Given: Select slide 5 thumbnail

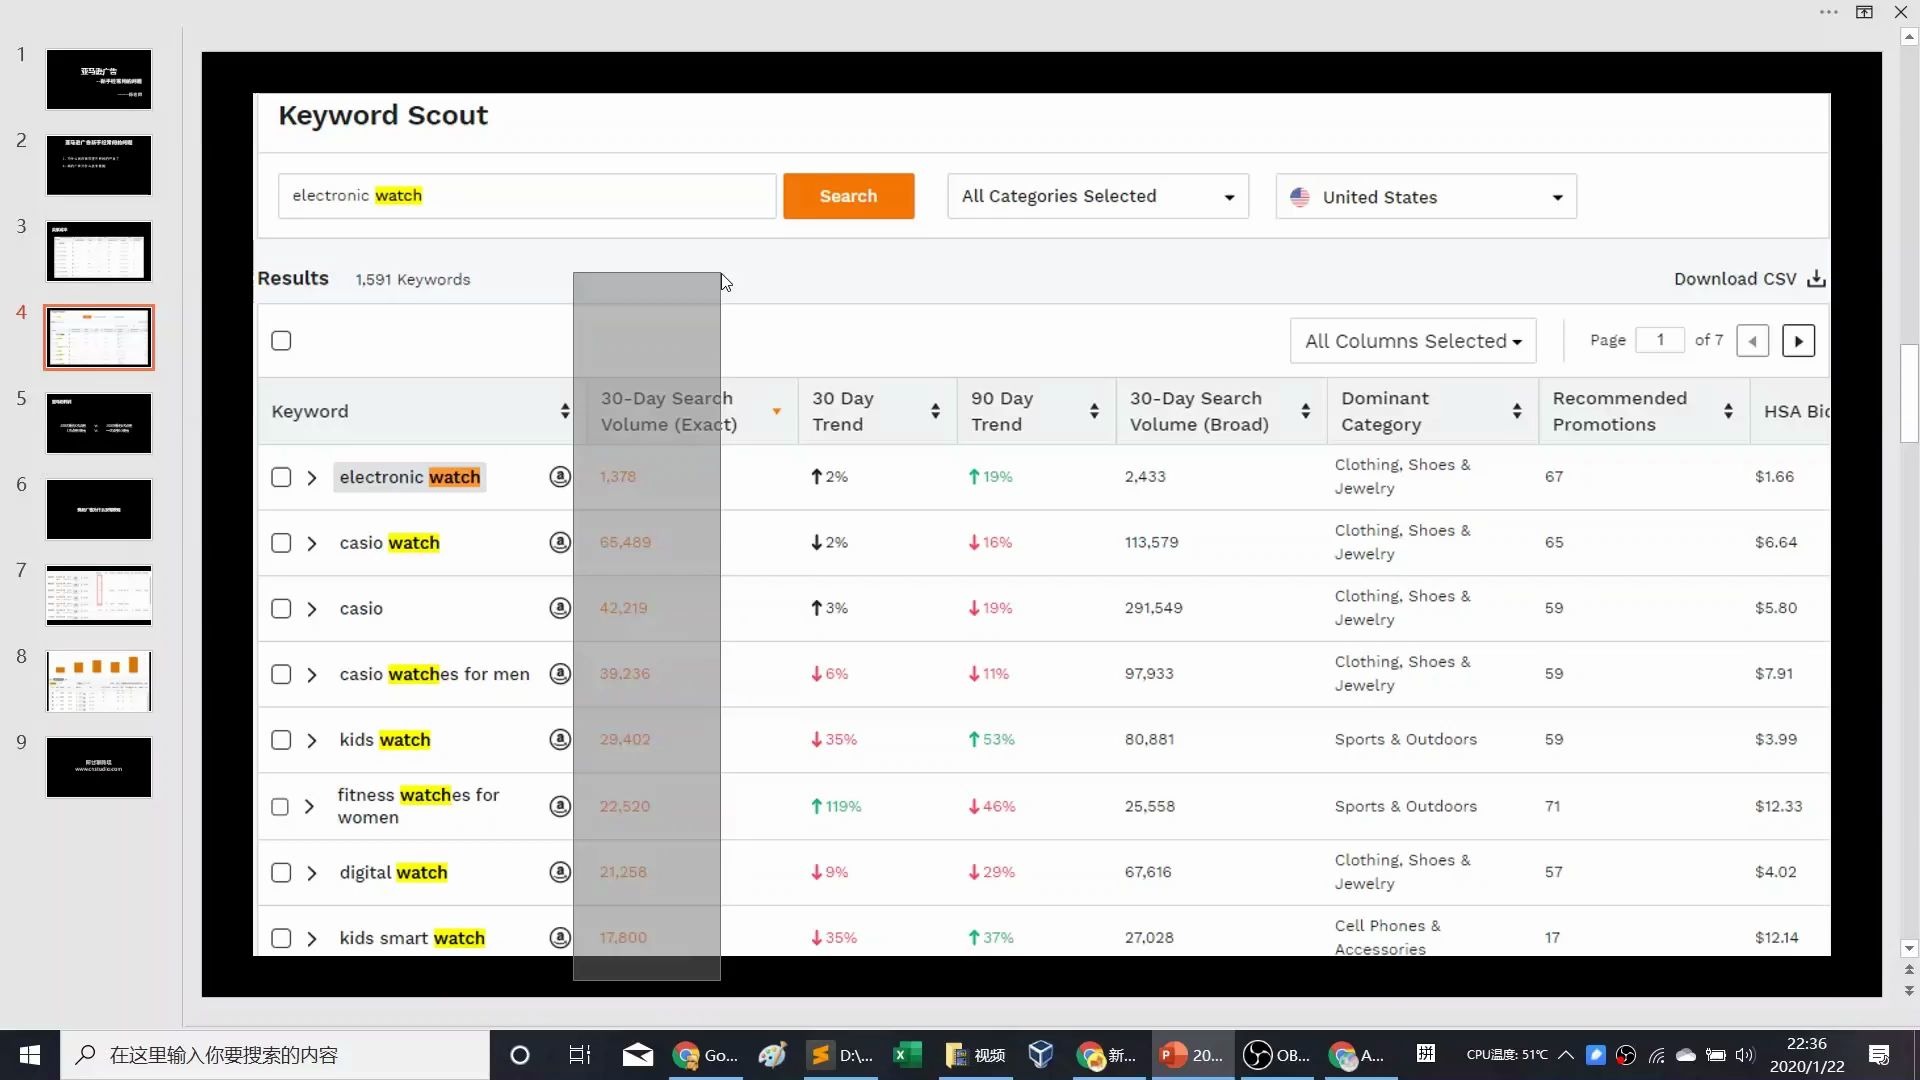Looking at the screenshot, I should pyautogui.click(x=98, y=423).
